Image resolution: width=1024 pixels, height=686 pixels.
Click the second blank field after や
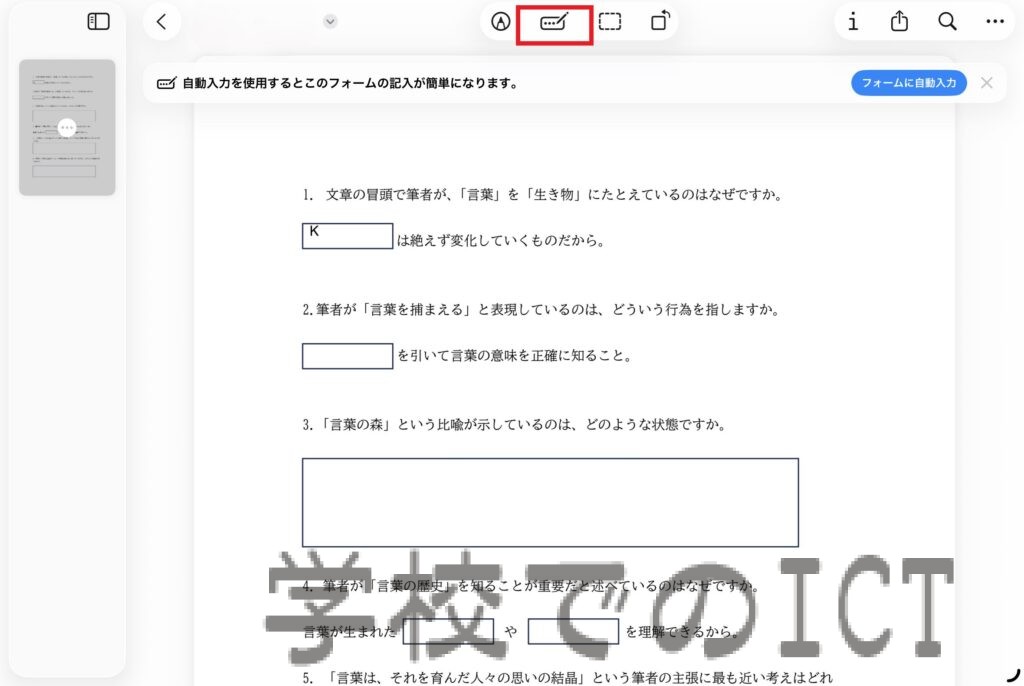click(573, 631)
